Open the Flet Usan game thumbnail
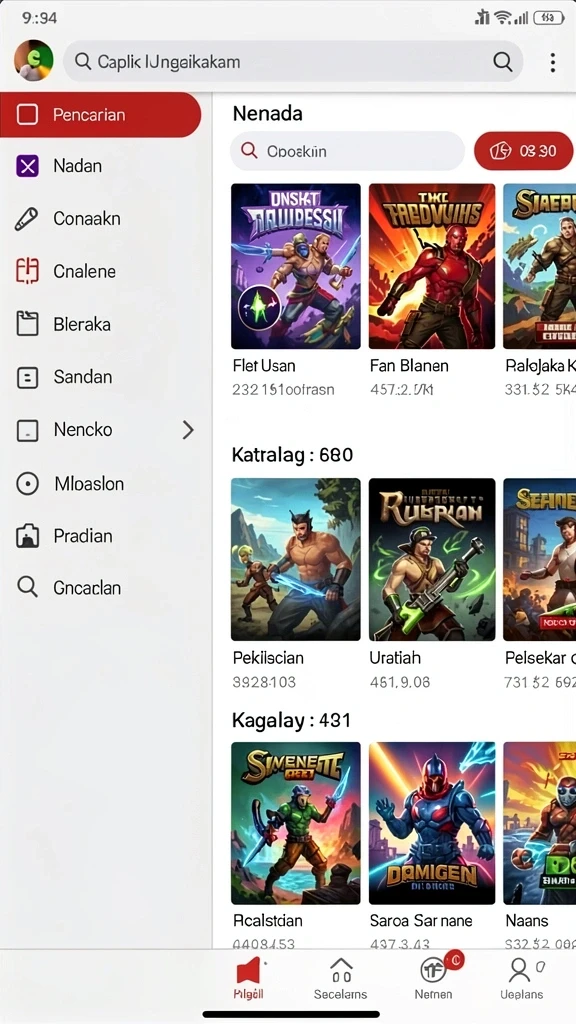 pos(296,266)
